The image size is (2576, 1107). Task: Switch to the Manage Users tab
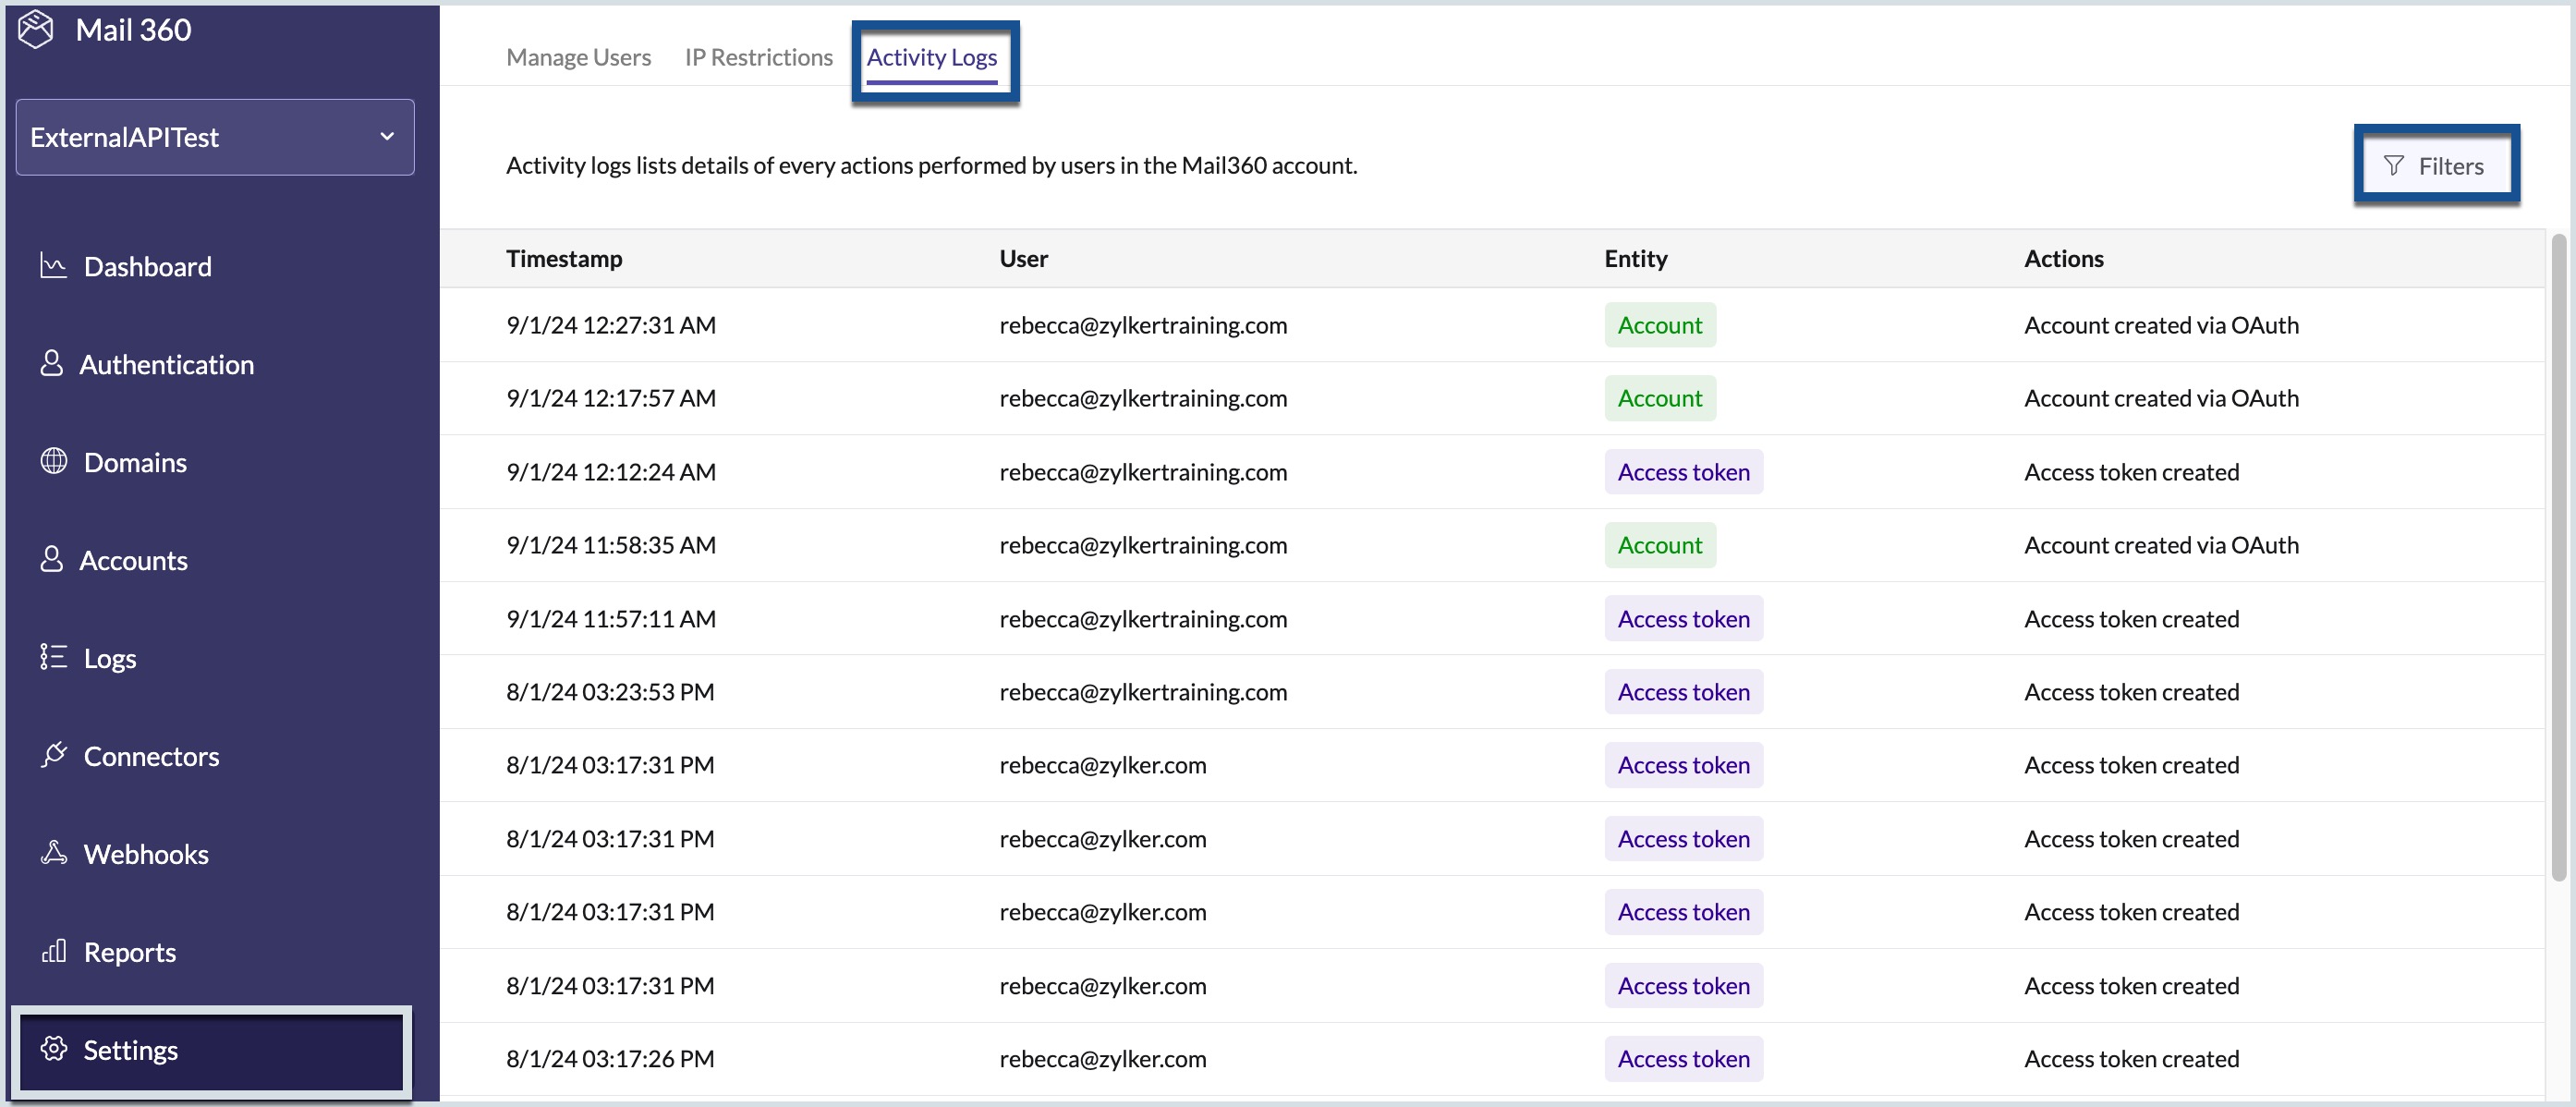pos(578,57)
